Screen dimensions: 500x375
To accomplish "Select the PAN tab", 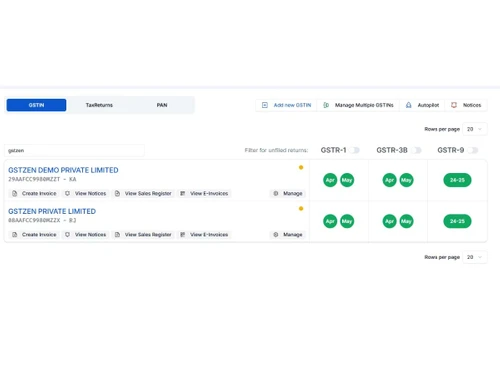I will (162, 105).
